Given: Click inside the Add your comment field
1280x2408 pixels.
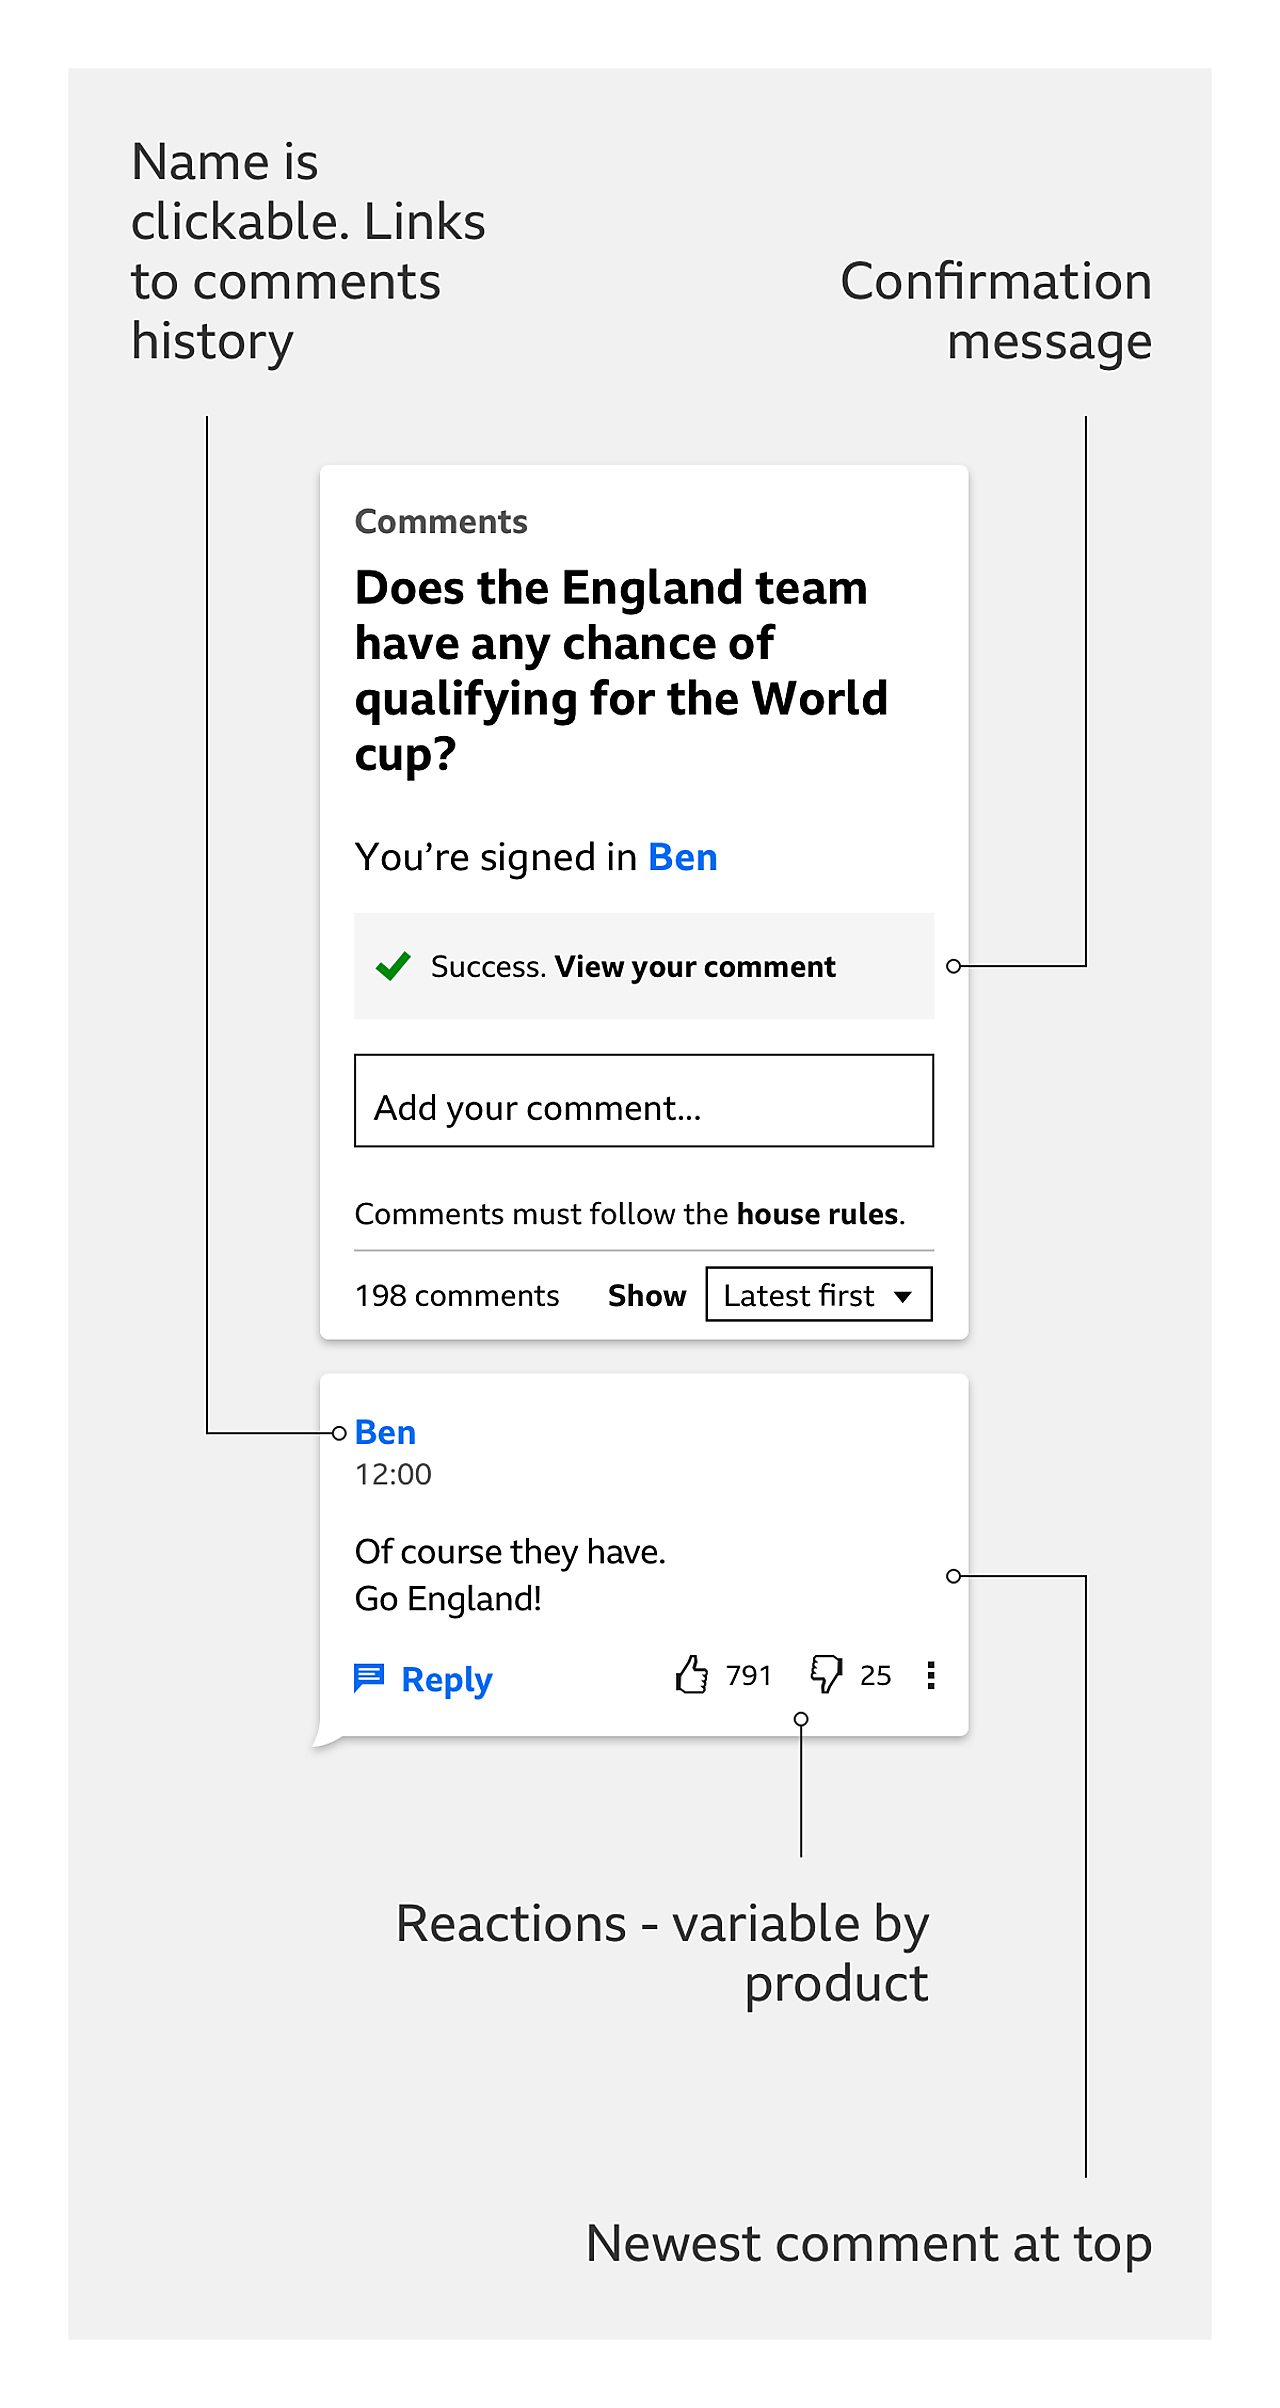Looking at the screenshot, I should pyautogui.click(x=643, y=1100).
